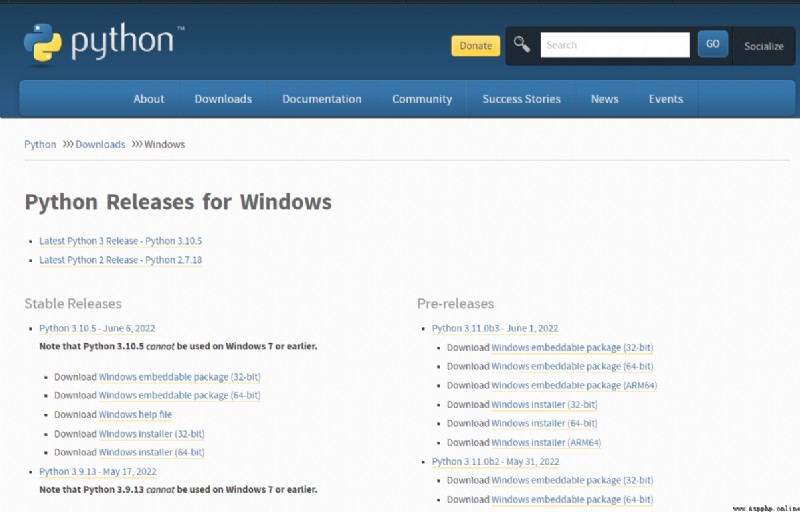Image resolution: width=800 pixels, height=512 pixels.
Task: Open Python 3.11.0b3 - June 1, 2022 link
Action: tap(495, 328)
